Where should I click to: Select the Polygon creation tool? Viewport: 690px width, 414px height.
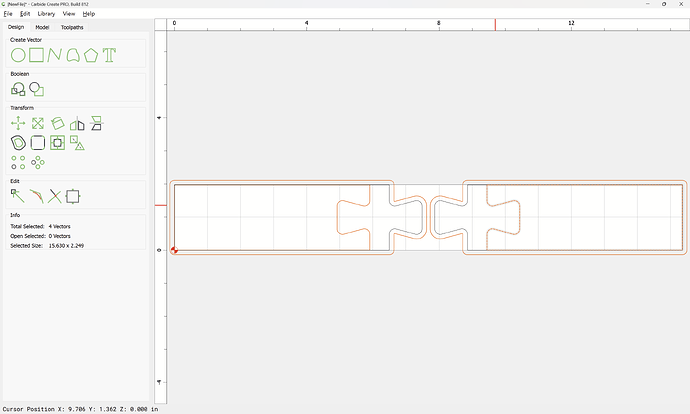coord(91,55)
